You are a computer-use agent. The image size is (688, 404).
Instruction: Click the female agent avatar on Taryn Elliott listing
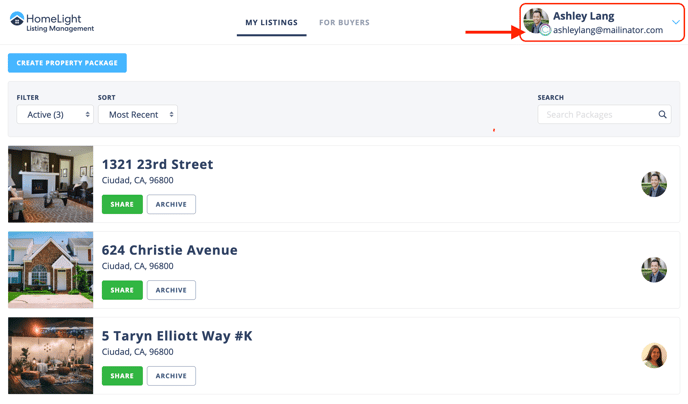[654, 355]
